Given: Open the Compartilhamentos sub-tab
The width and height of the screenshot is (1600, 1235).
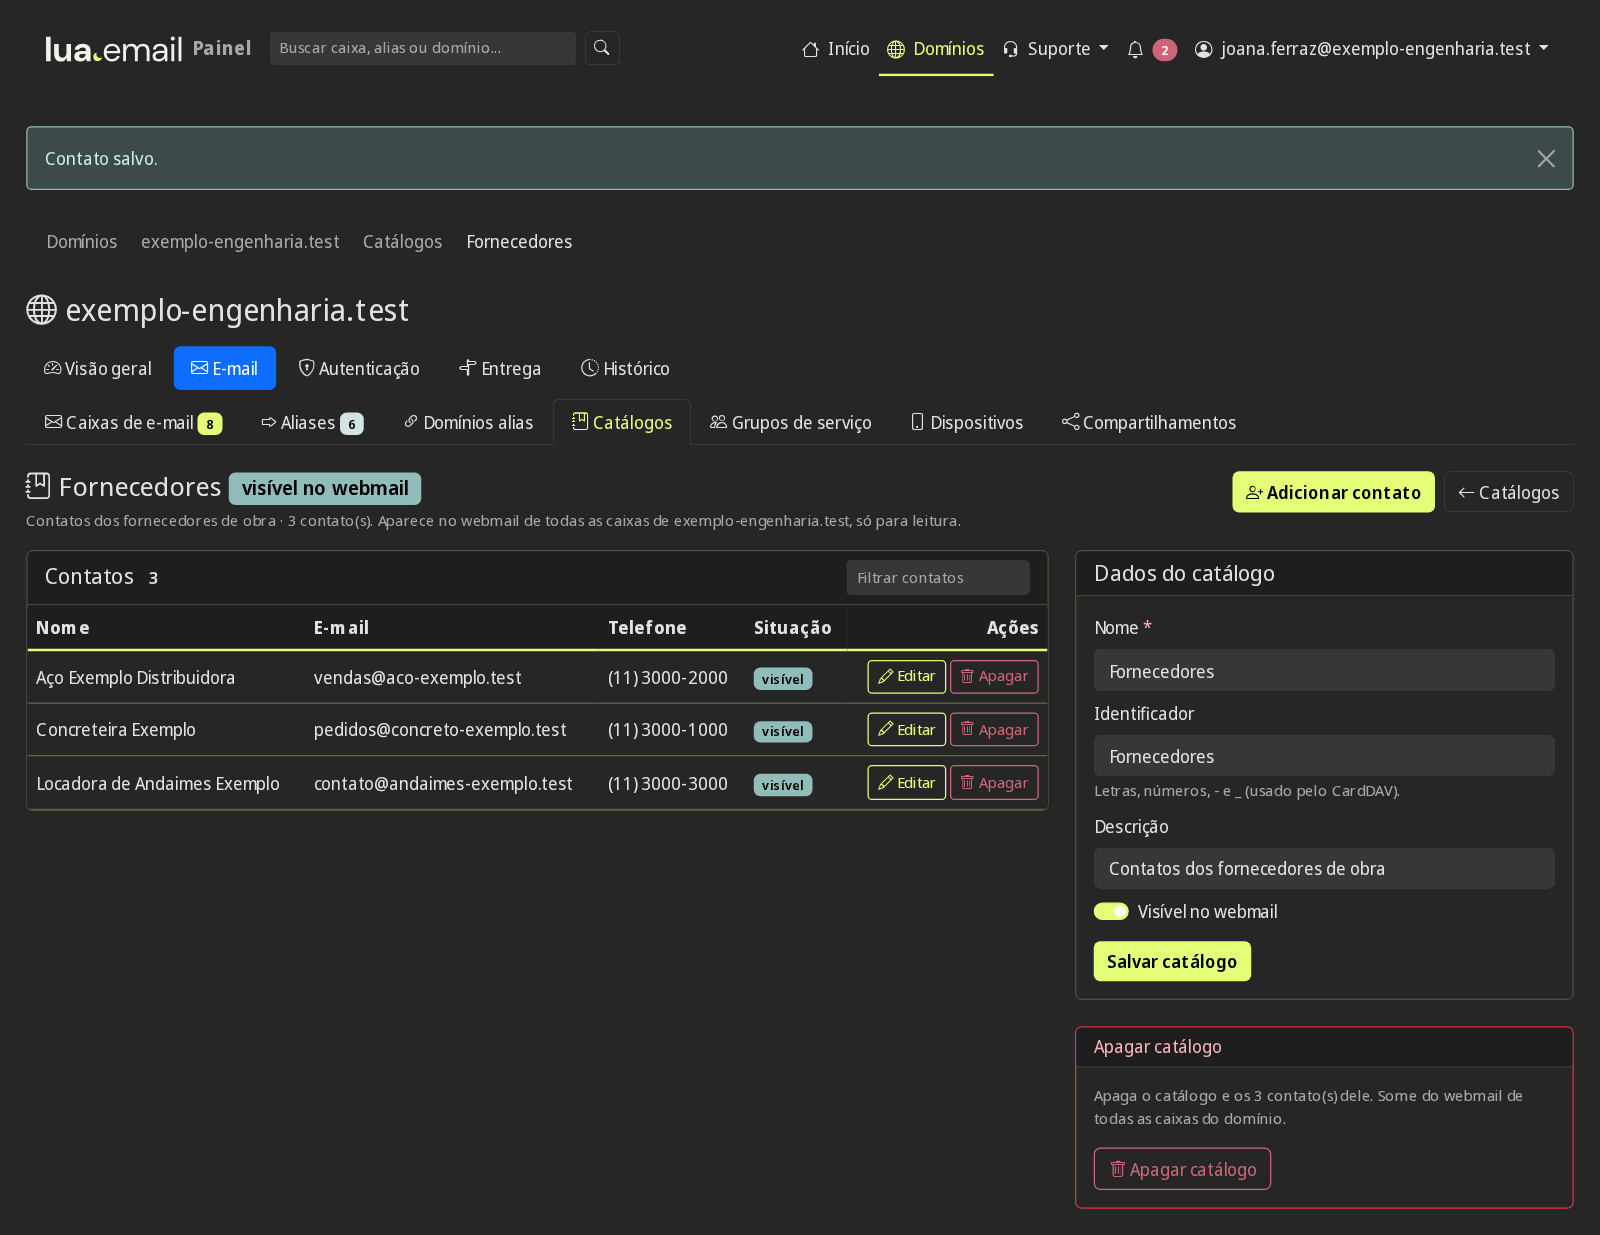Looking at the screenshot, I should tap(1149, 422).
